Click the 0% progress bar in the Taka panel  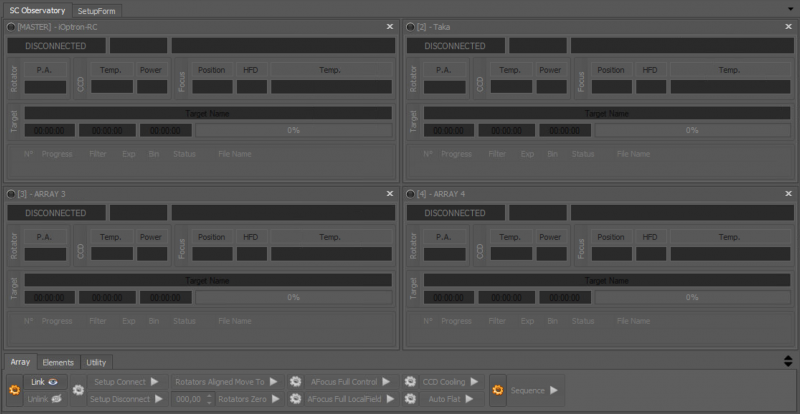692,130
